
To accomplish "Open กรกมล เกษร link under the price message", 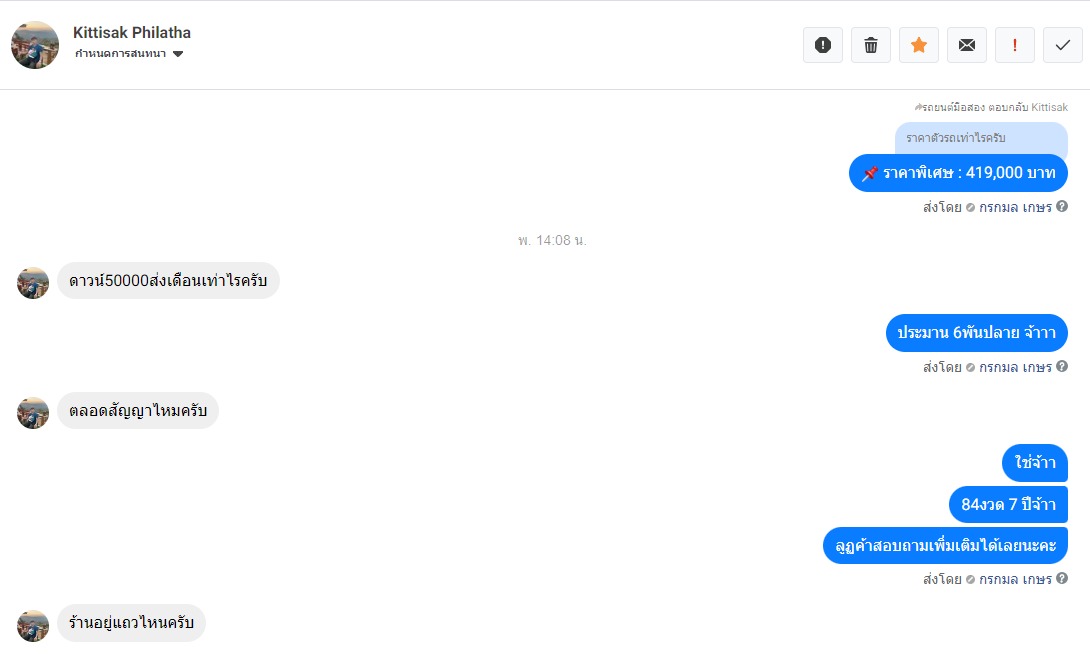I will click(1015, 207).
